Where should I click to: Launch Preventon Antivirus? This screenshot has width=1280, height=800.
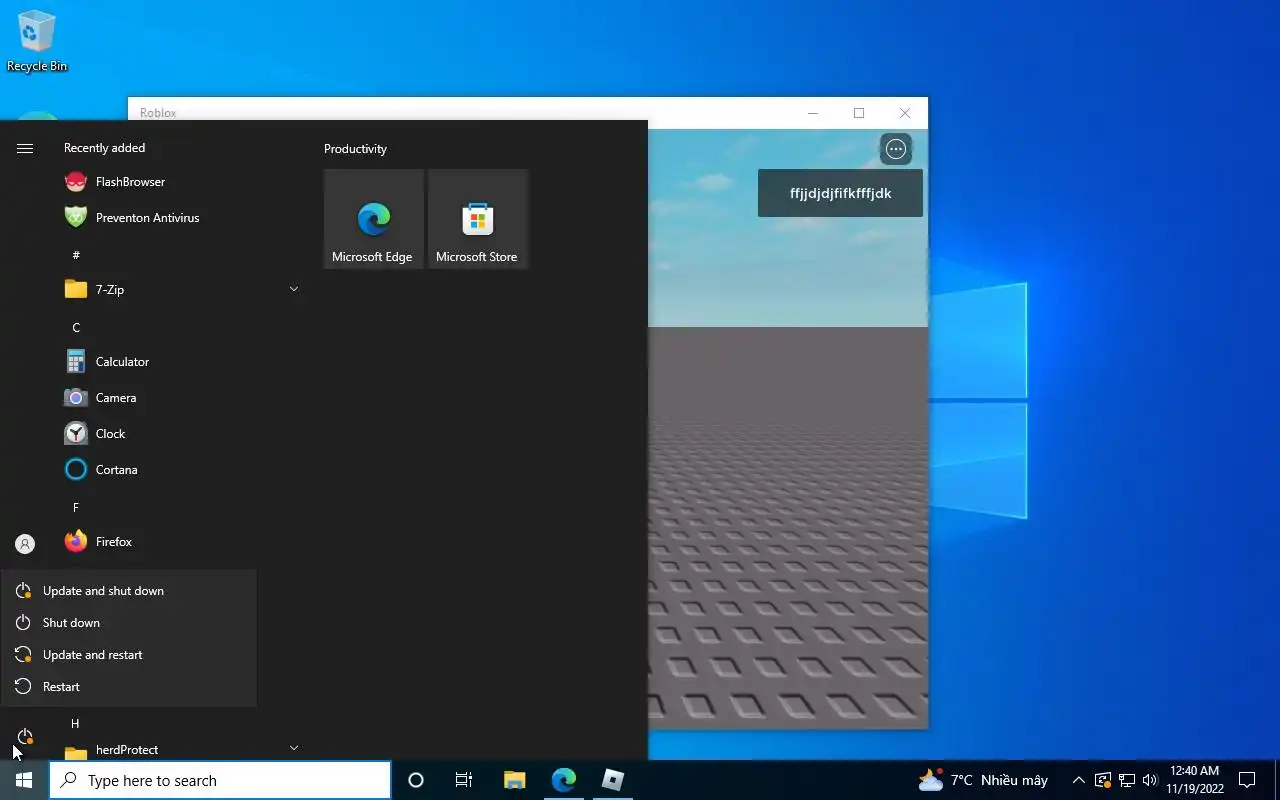(180, 218)
